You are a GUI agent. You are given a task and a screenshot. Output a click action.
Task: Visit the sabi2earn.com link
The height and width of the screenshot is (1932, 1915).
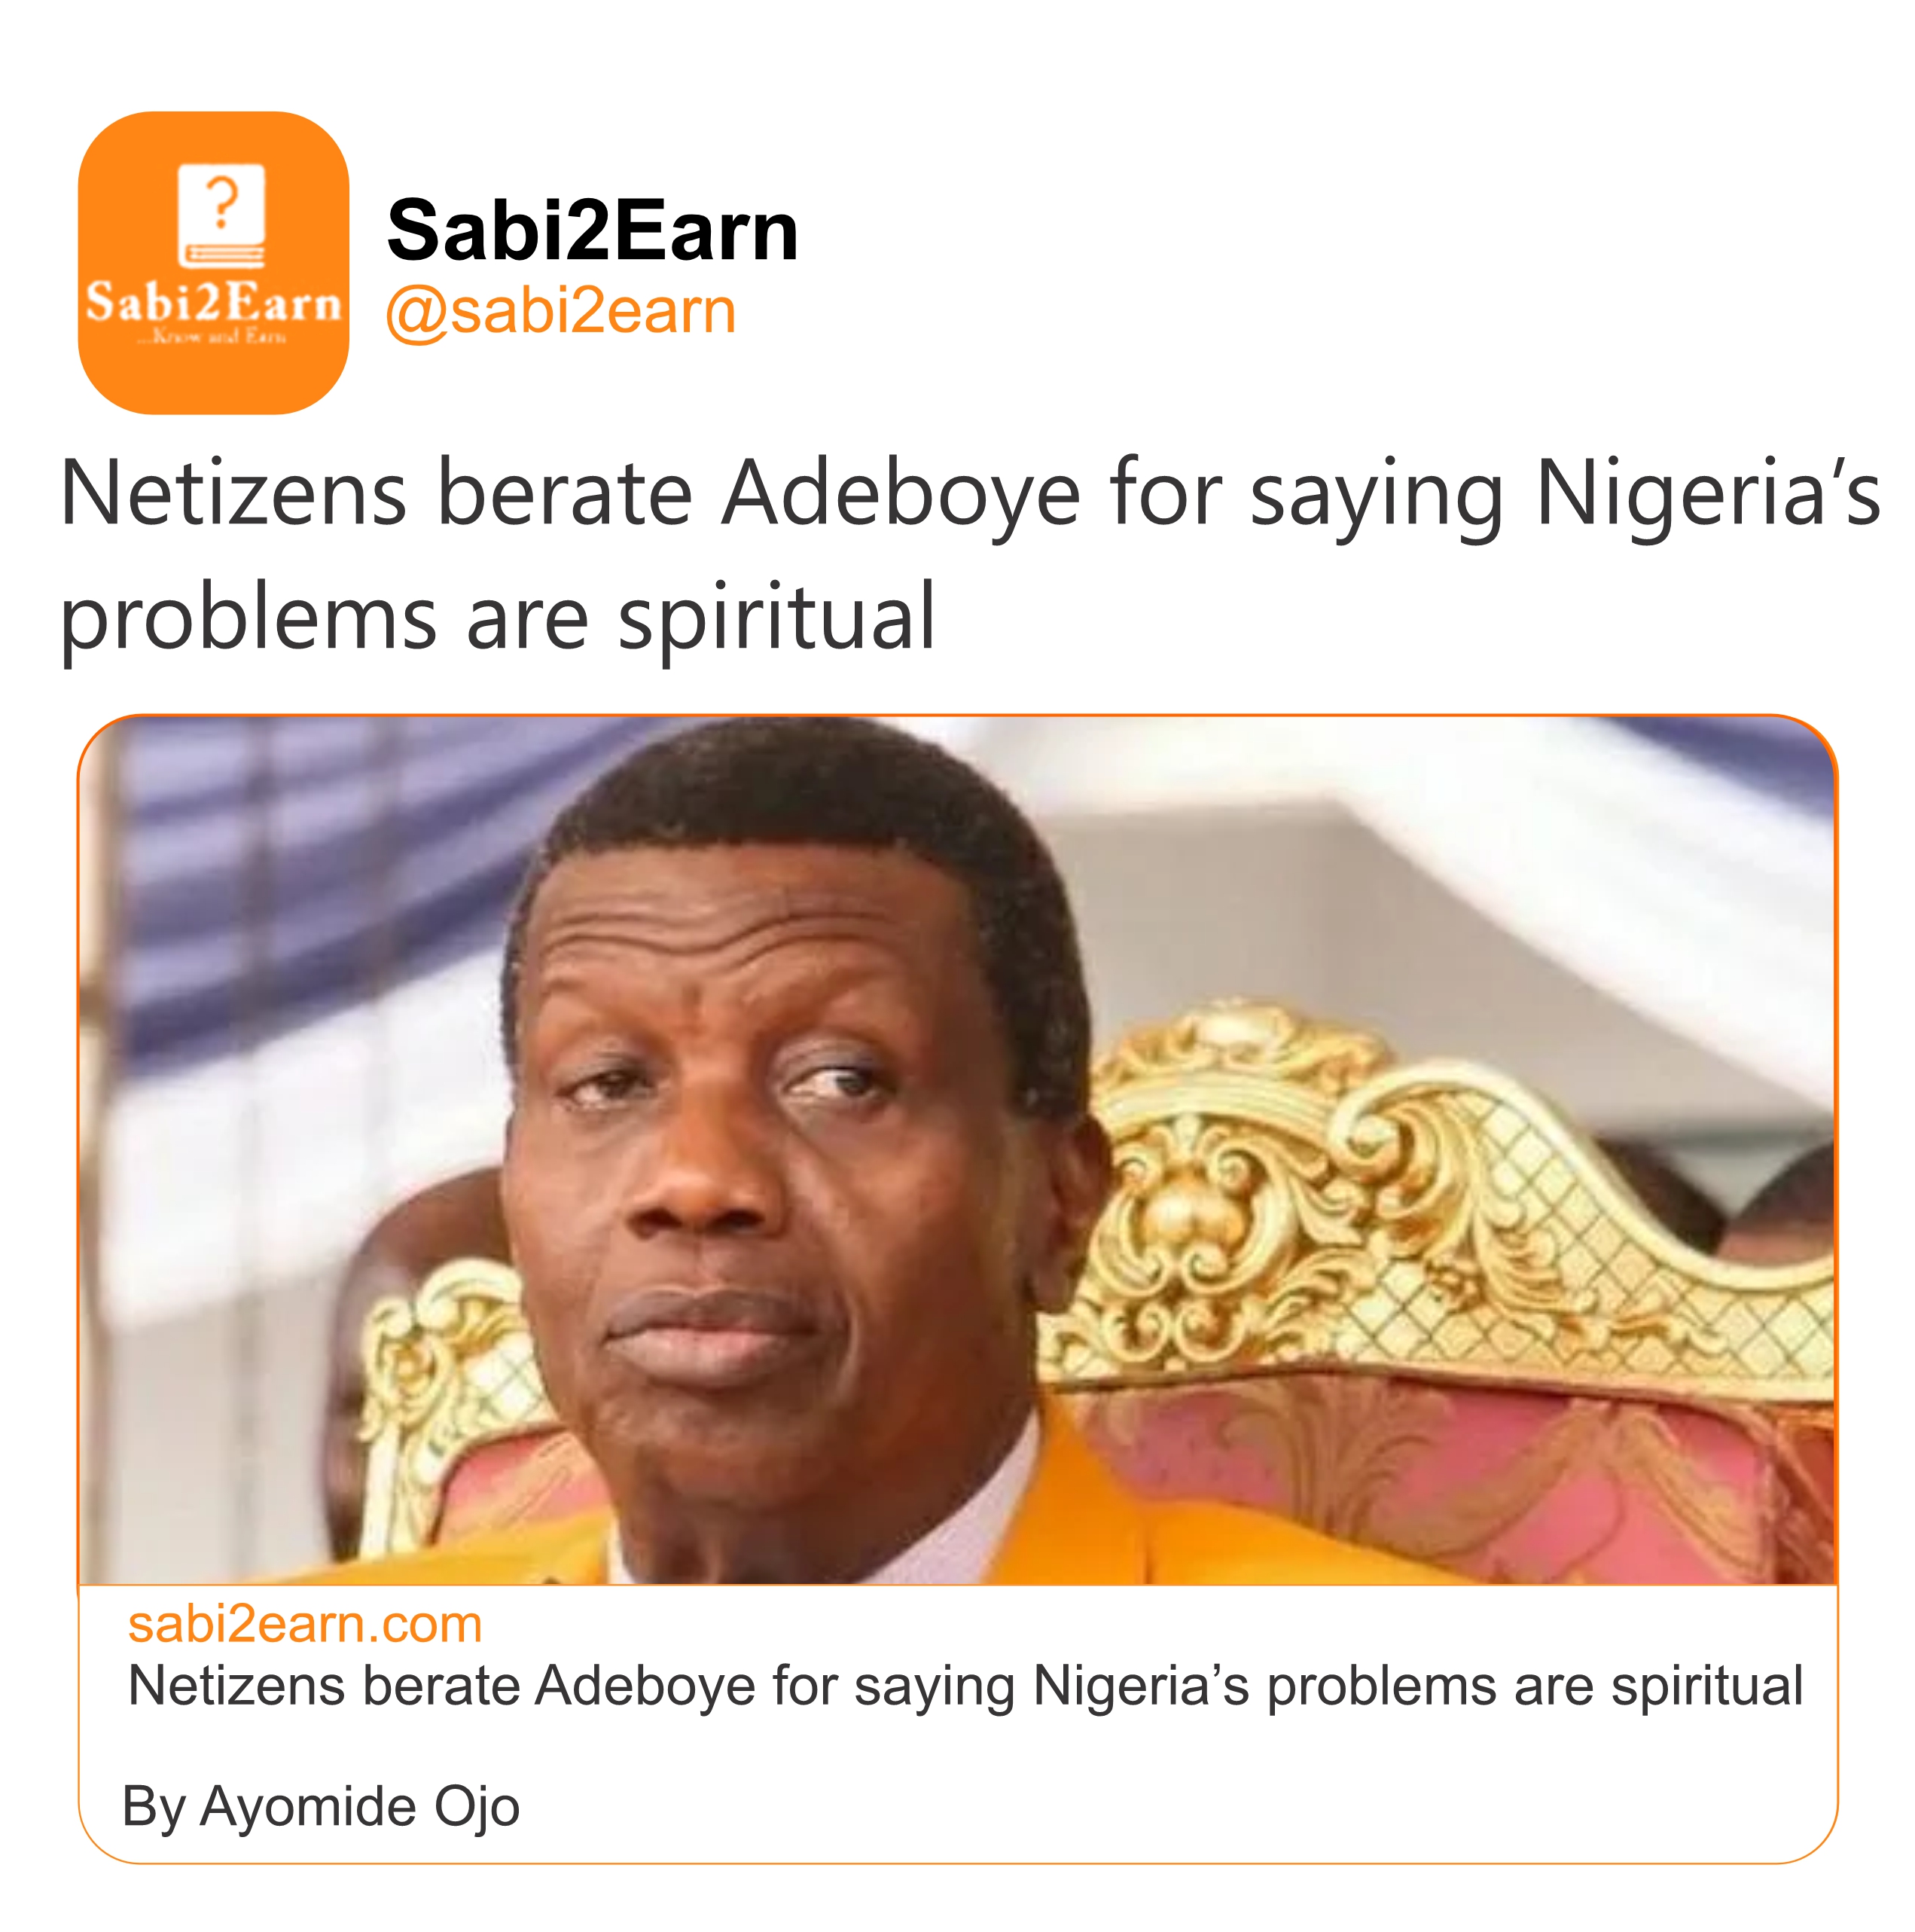[305, 1624]
